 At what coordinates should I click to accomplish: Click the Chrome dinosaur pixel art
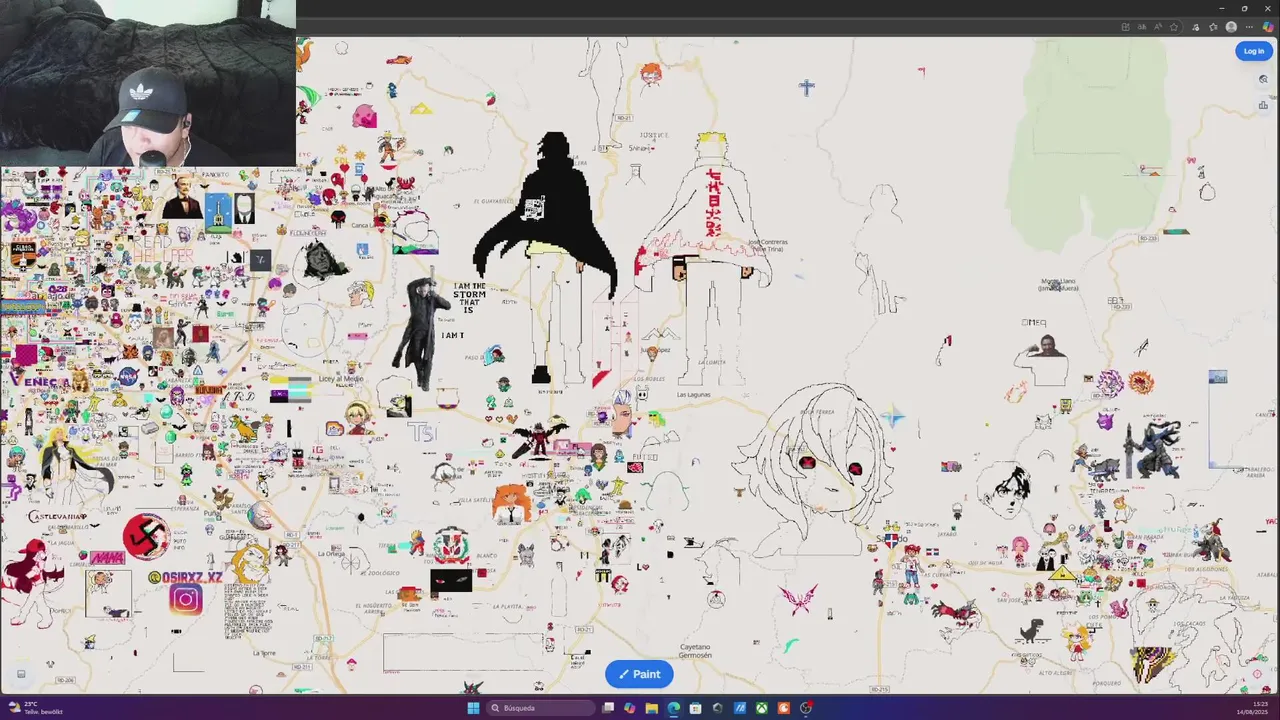1031,630
